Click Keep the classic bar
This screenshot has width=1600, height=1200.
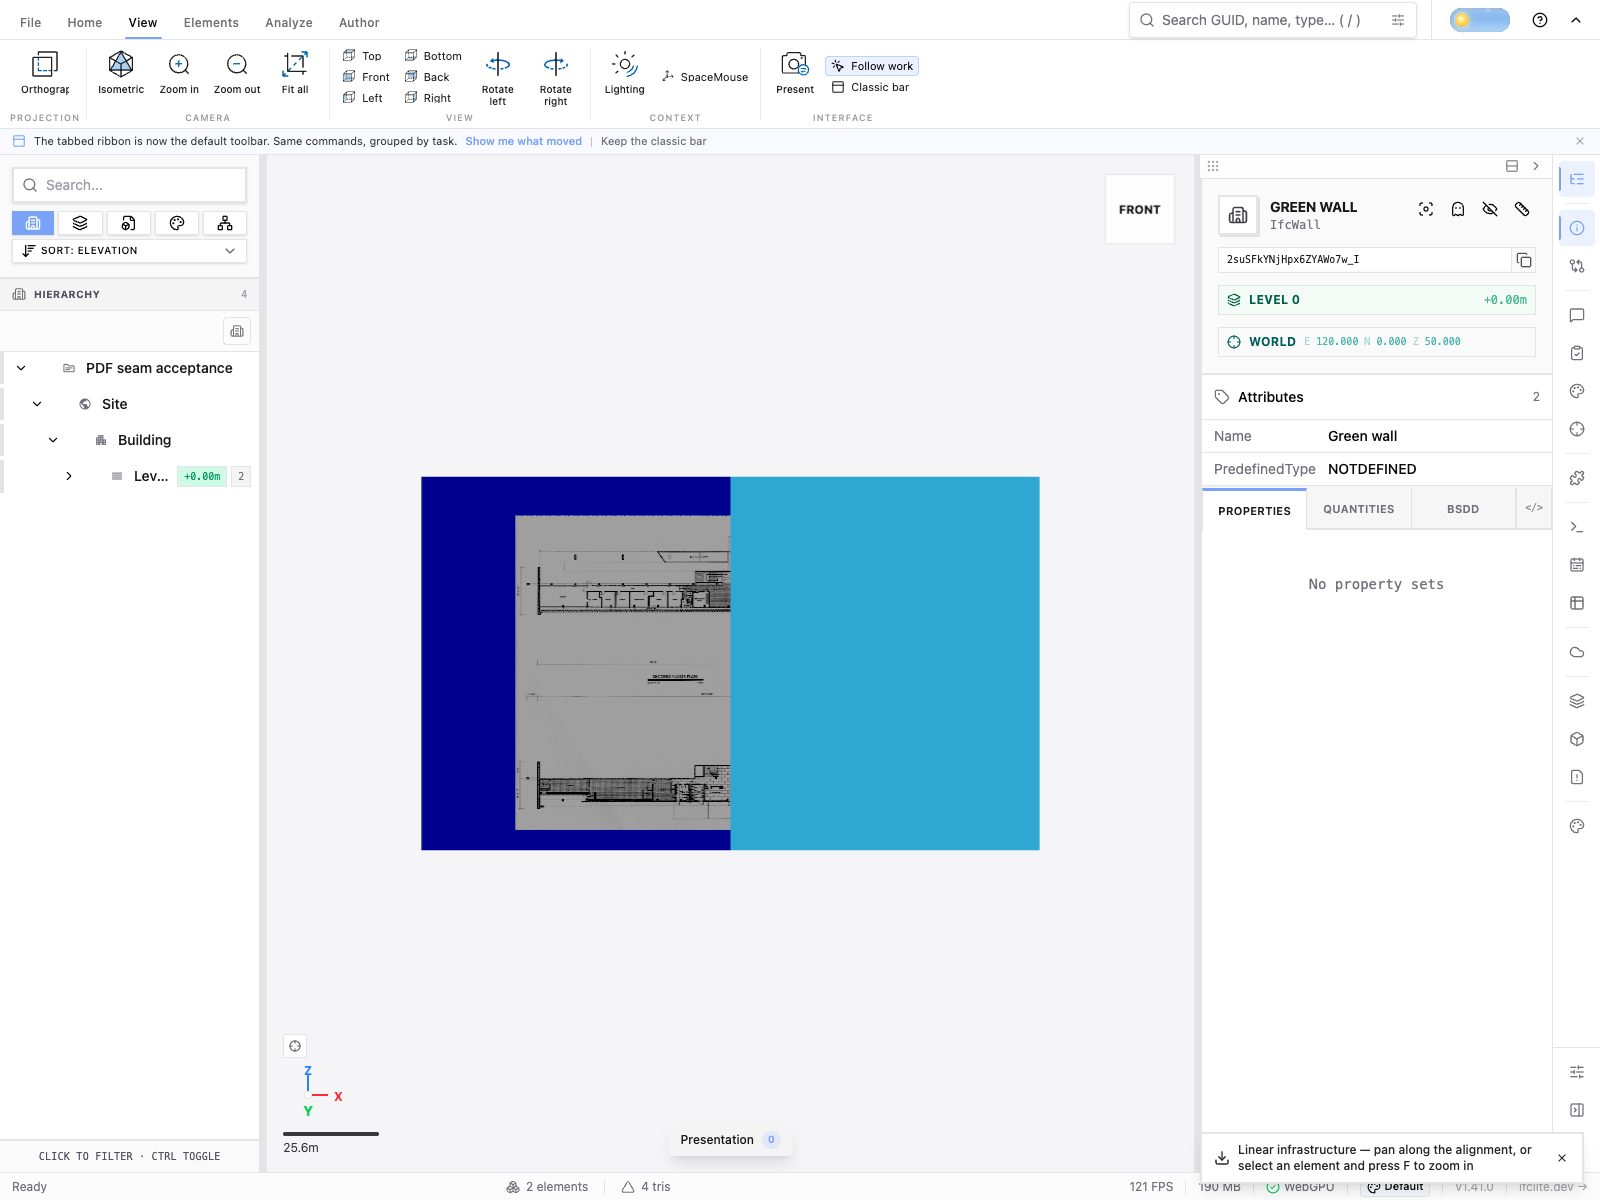(x=653, y=141)
